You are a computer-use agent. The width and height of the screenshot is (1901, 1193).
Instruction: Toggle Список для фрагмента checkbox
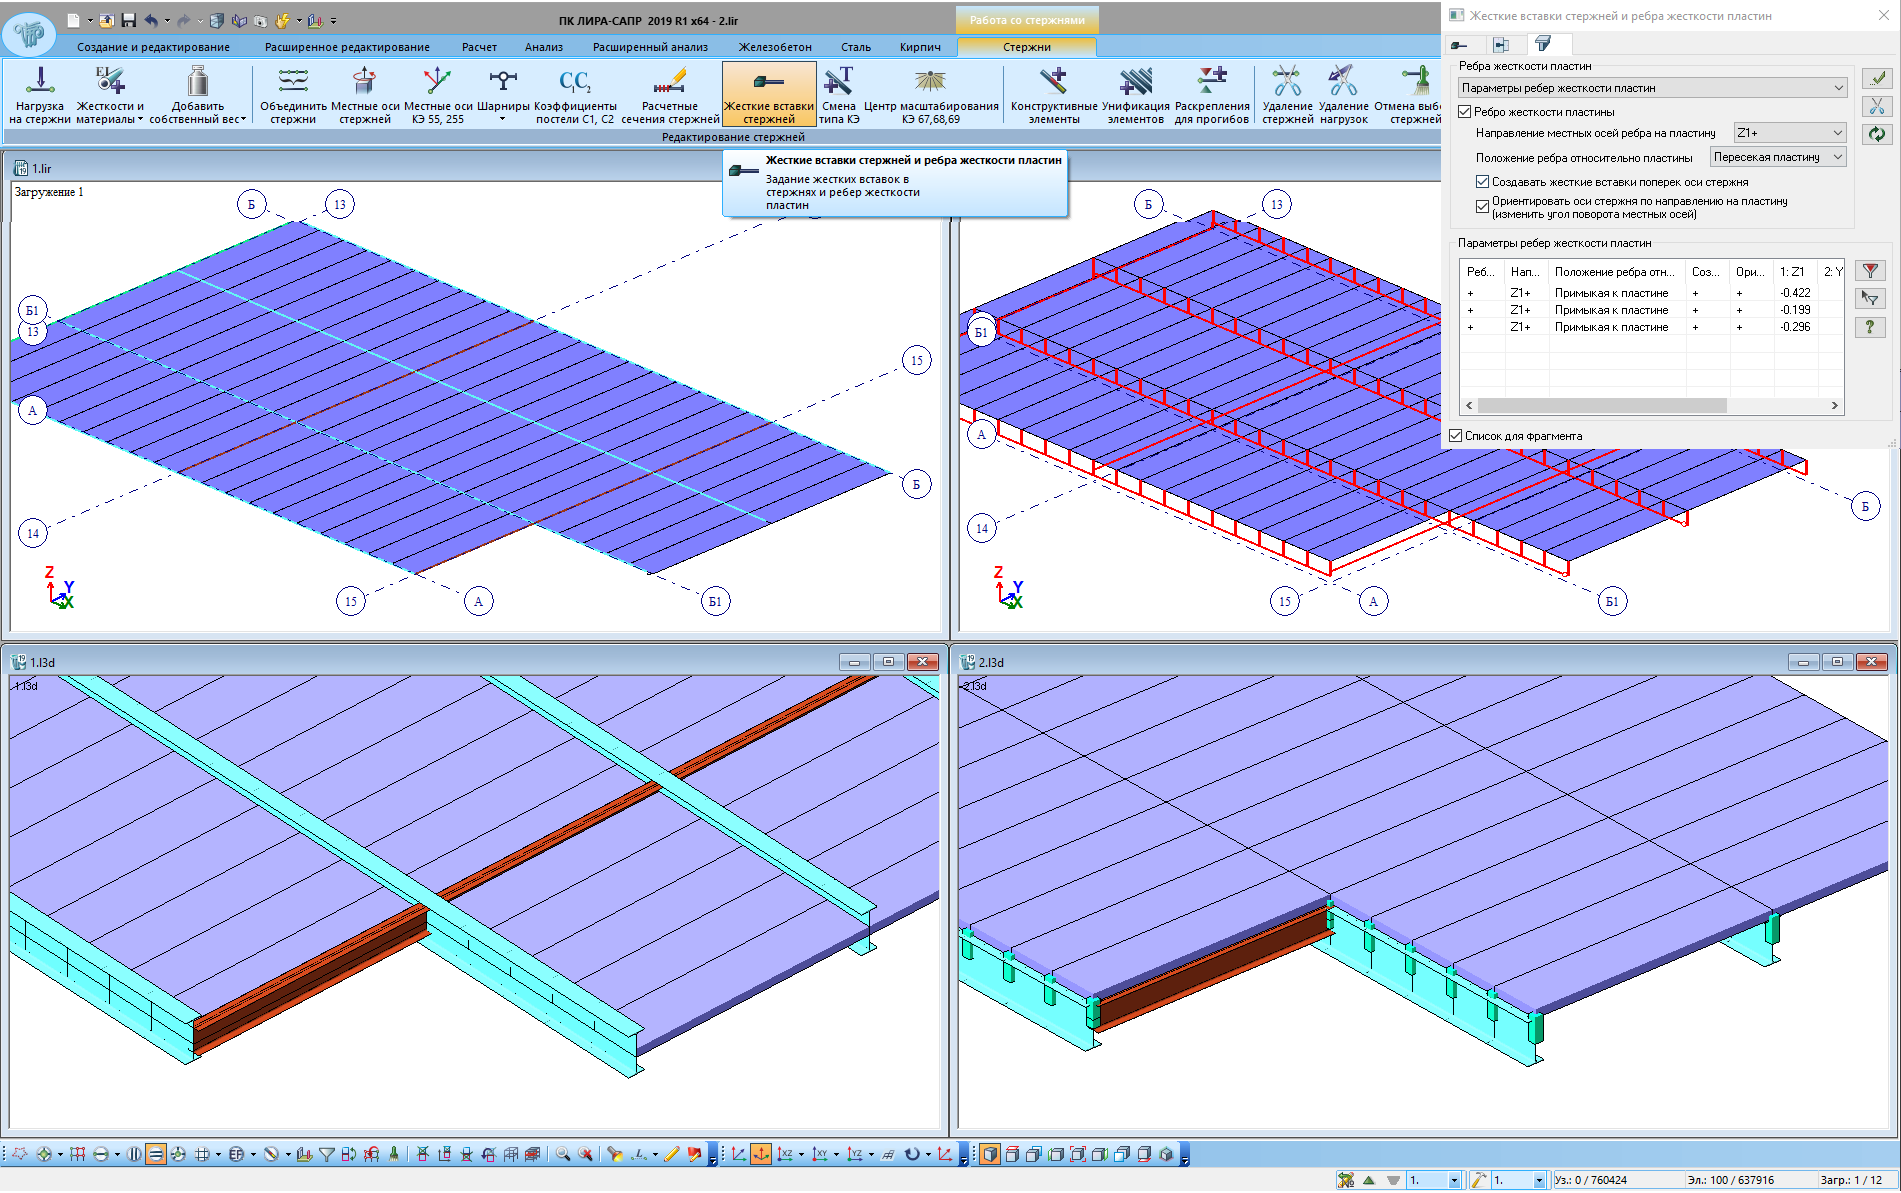[1456, 436]
